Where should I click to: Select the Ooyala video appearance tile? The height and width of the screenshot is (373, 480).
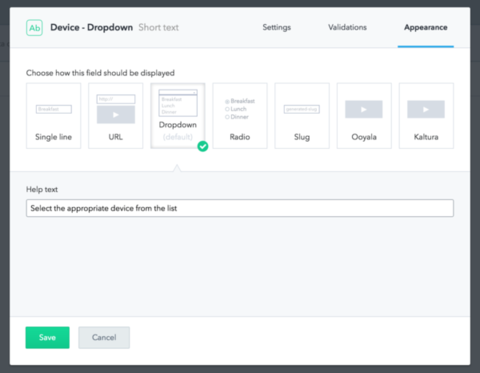[x=364, y=116]
